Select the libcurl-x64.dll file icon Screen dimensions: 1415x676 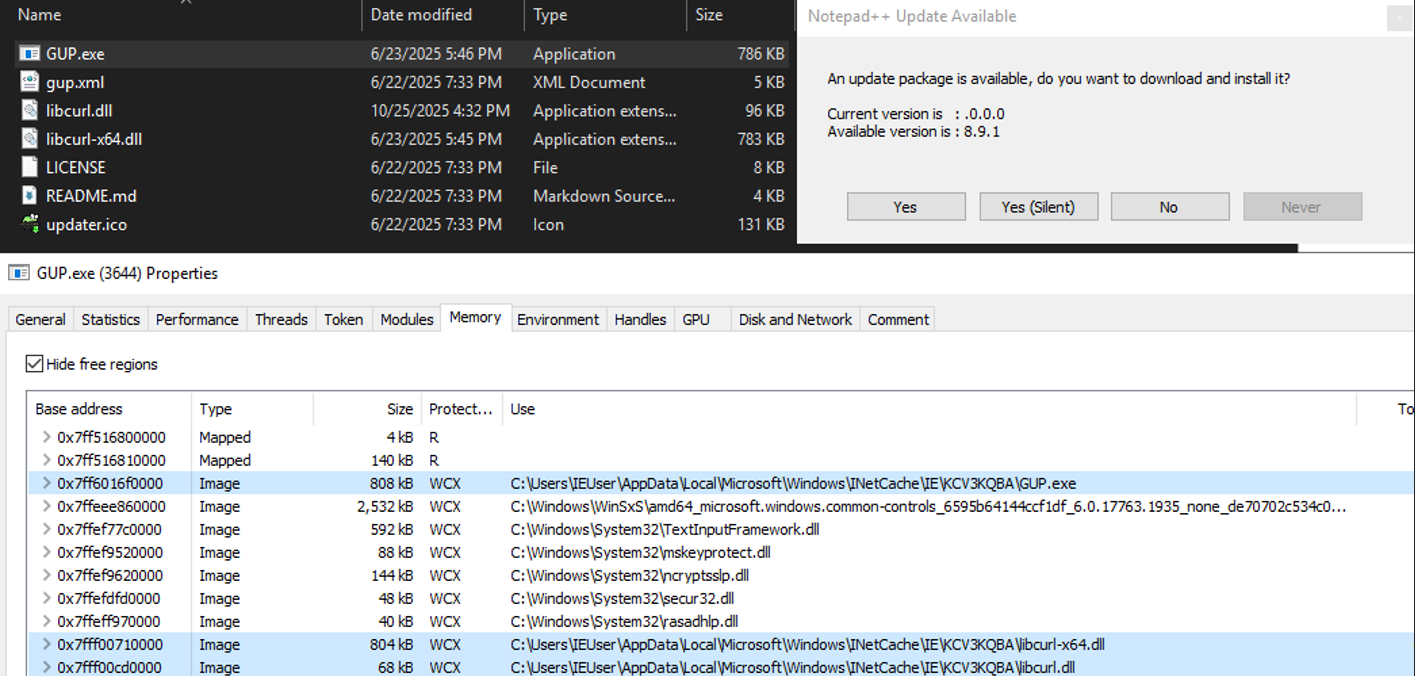pos(30,139)
